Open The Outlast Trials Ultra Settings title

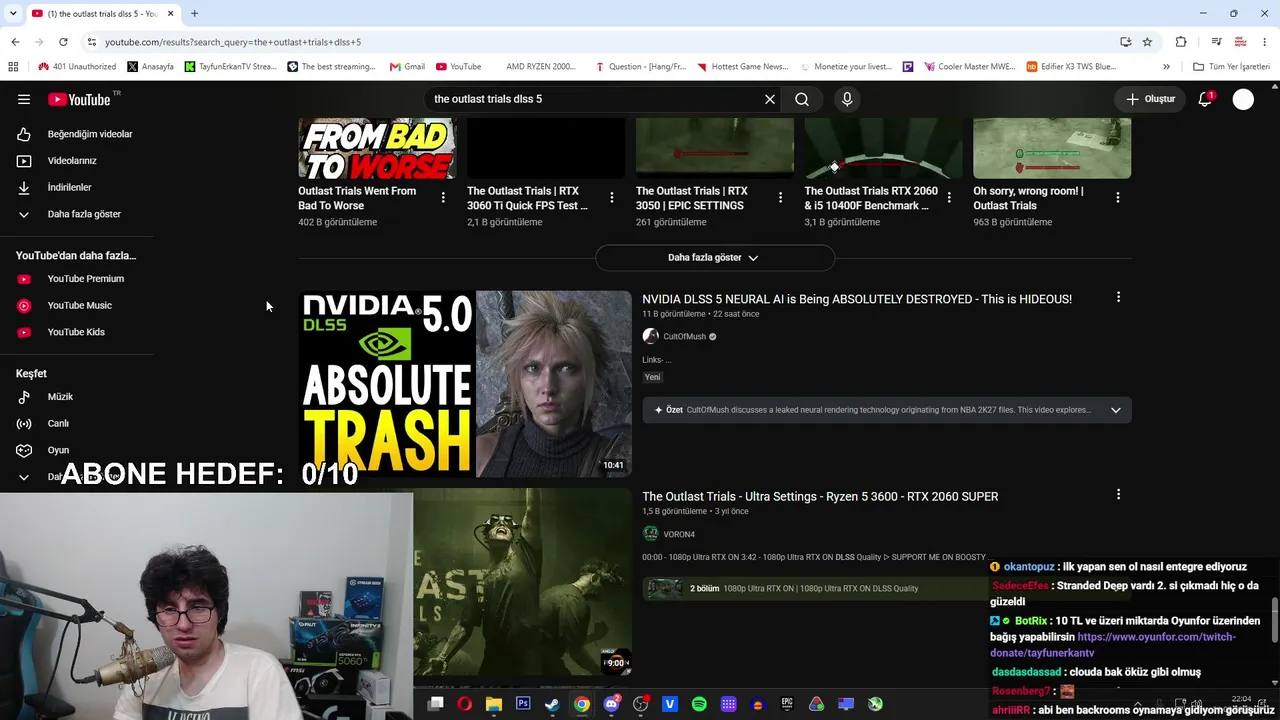[820, 496]
